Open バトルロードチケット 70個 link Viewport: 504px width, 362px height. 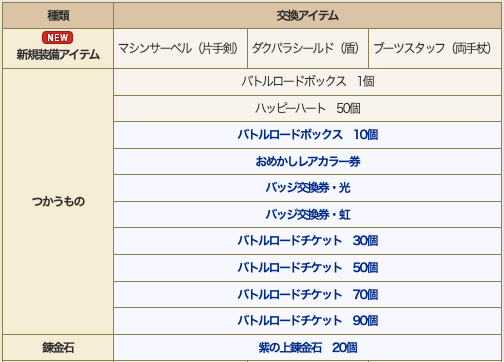pyautogui.click(x=308, y=294)
